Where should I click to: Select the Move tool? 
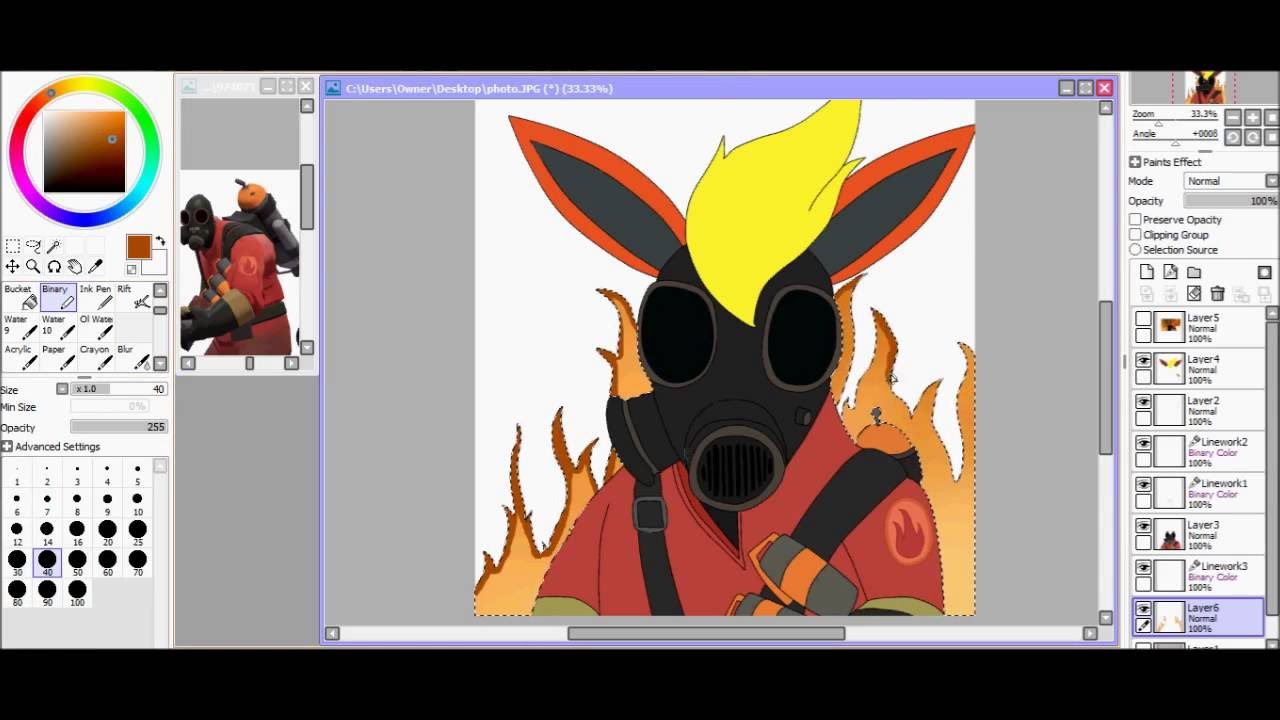12,267
